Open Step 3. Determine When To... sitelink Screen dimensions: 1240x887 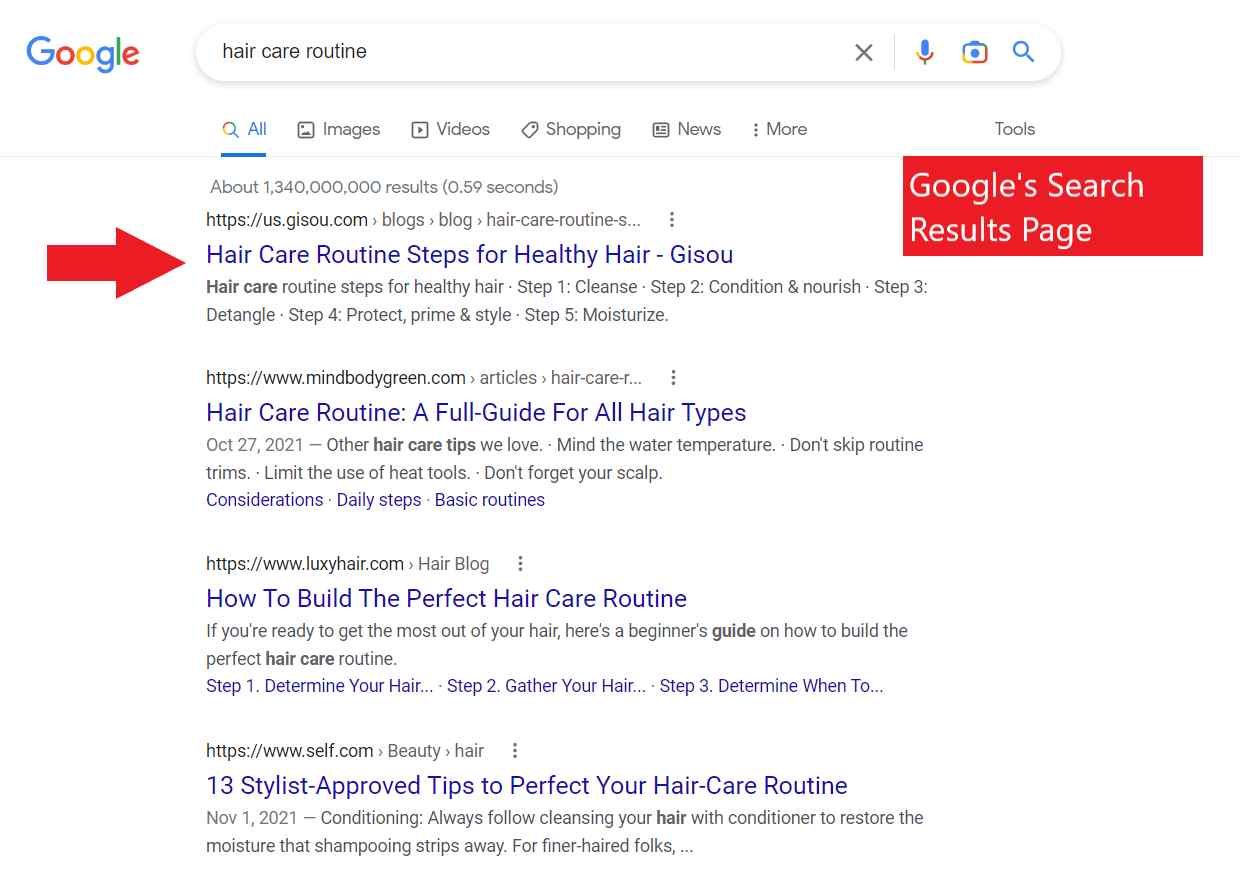pyautogui.click(x=771, y=686)
